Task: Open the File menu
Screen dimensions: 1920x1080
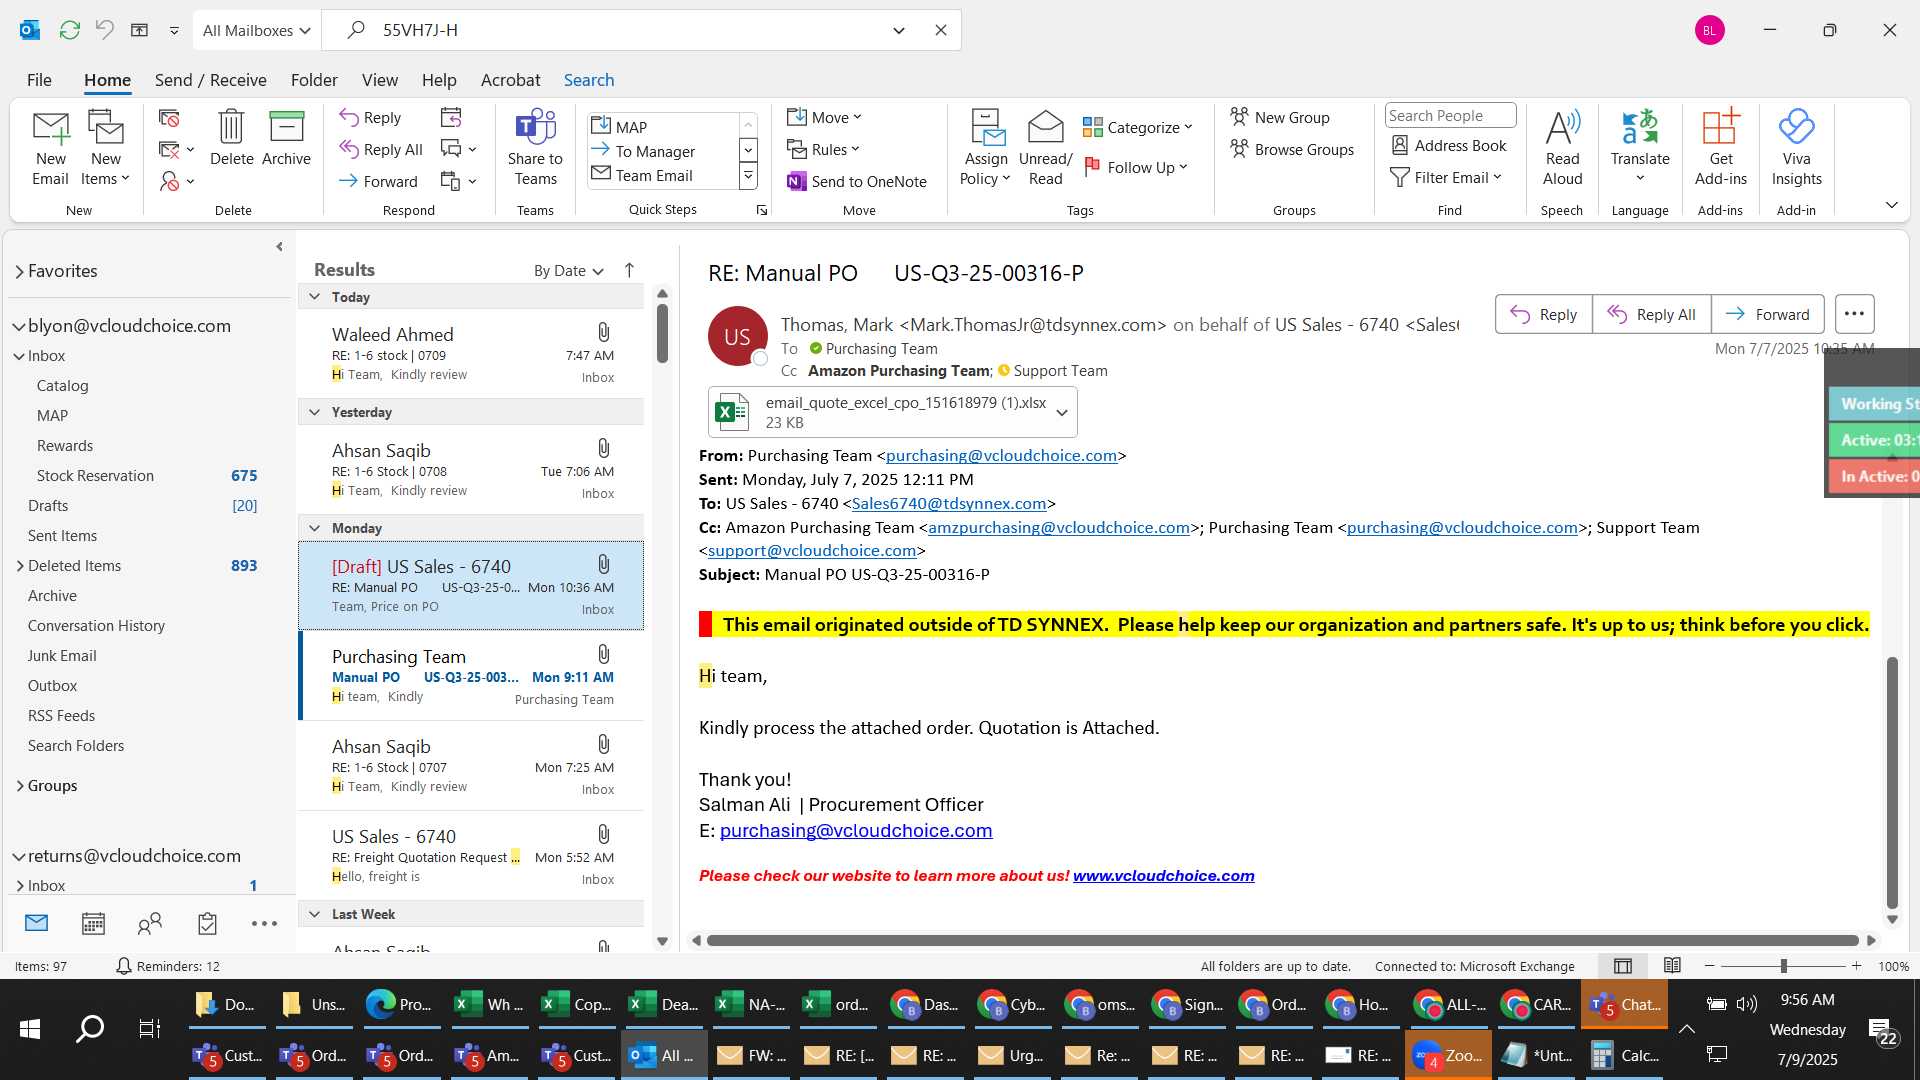Action: (39, 80)
